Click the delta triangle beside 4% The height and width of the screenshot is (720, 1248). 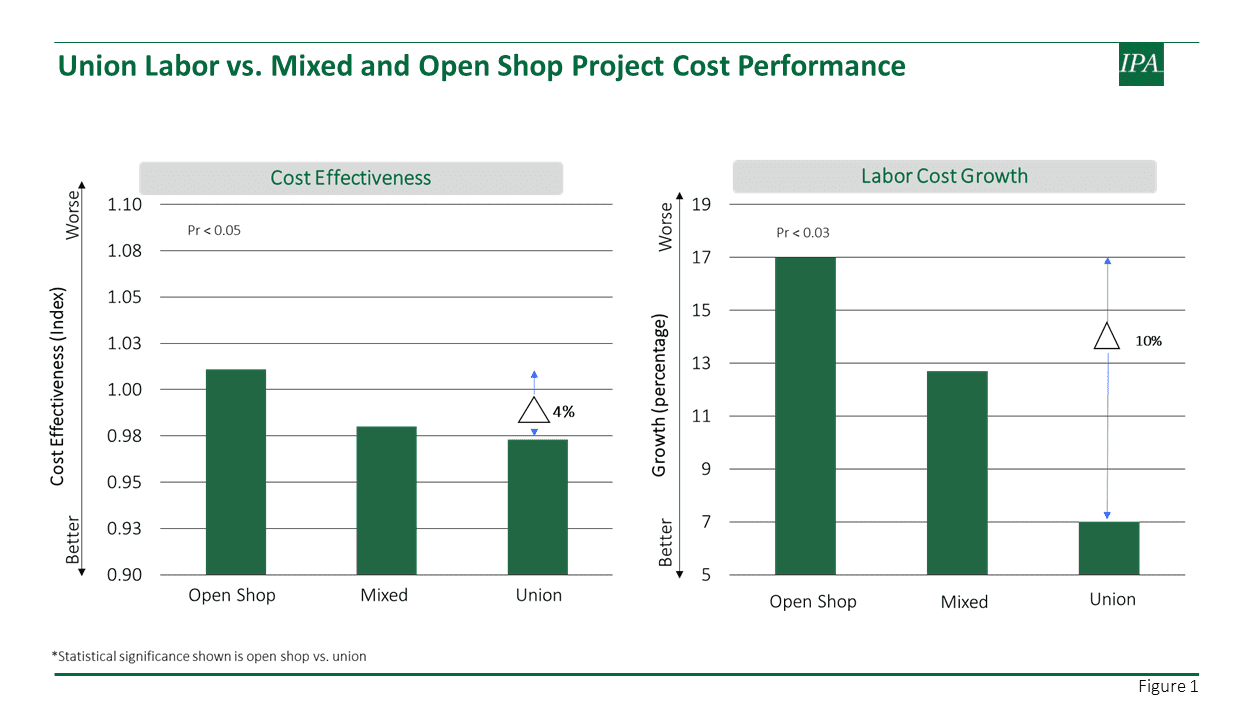click(x=533, y=411)
